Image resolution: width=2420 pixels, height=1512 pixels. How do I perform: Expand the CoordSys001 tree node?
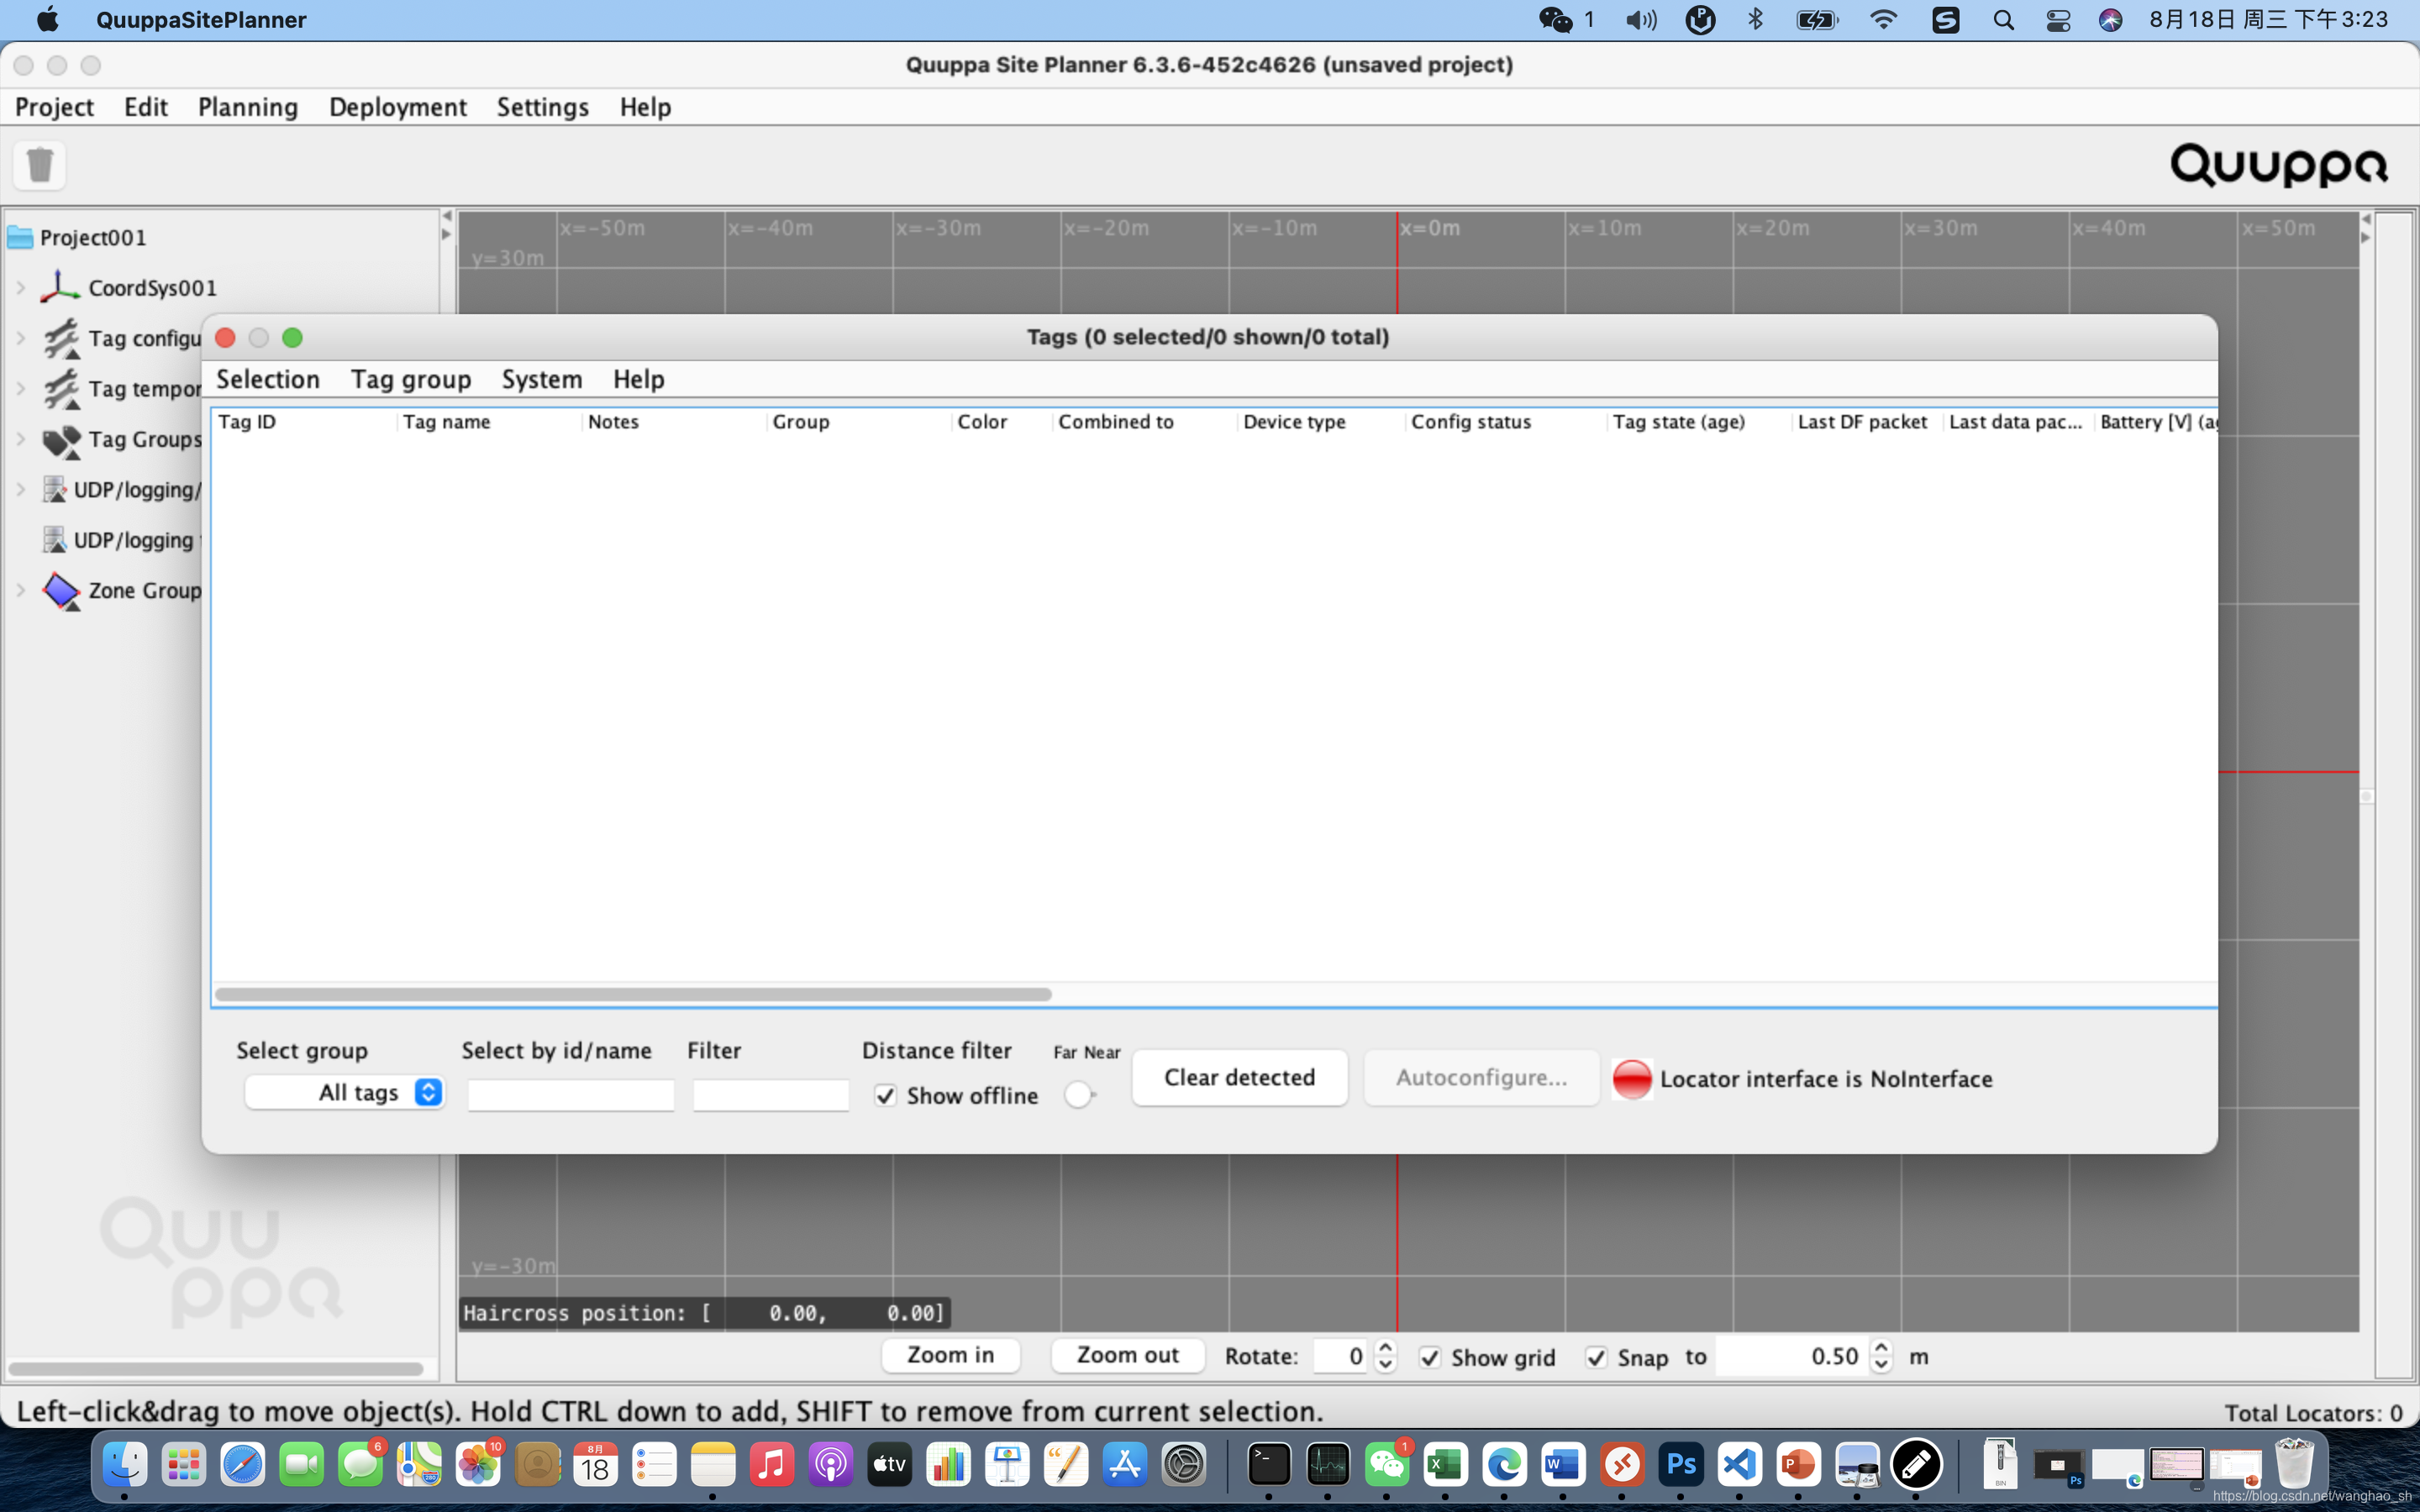coord(21,288)
